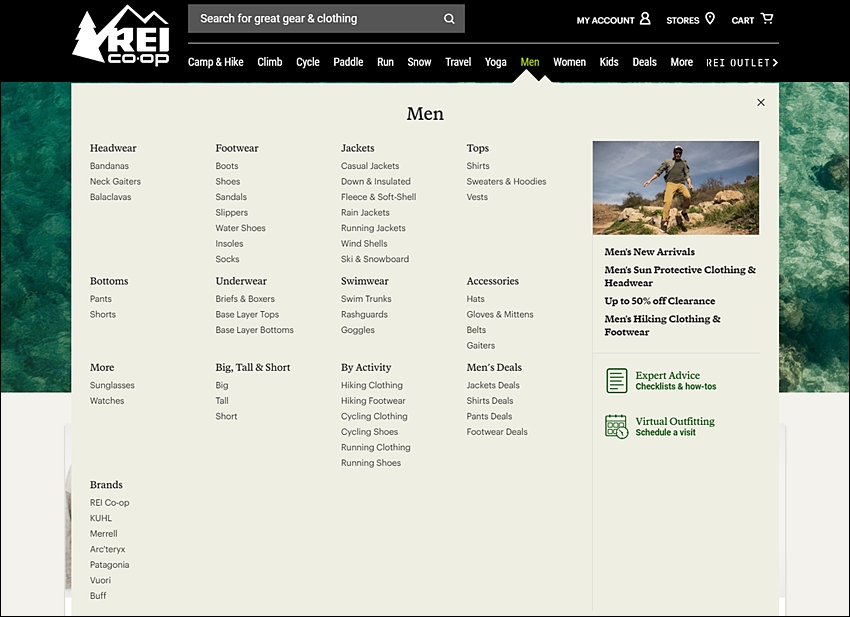Screen dimensions: 850x617
Task: Select Gaiters under Accessories
Action: point(480,345)
